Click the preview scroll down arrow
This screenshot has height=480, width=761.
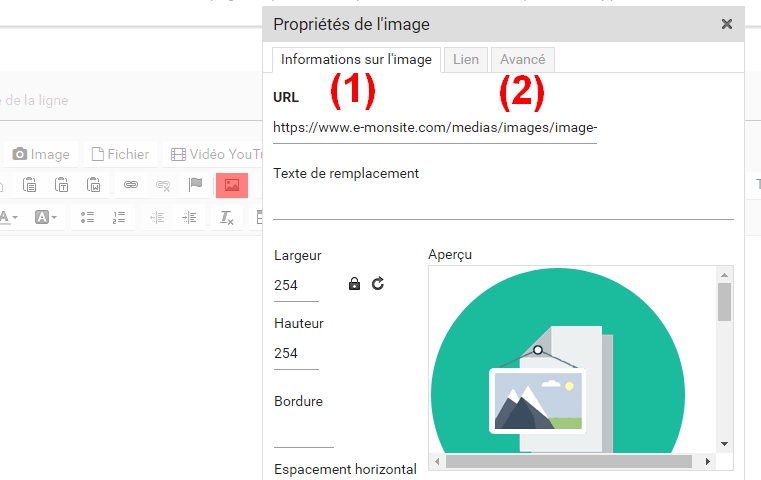click(724, 444)
